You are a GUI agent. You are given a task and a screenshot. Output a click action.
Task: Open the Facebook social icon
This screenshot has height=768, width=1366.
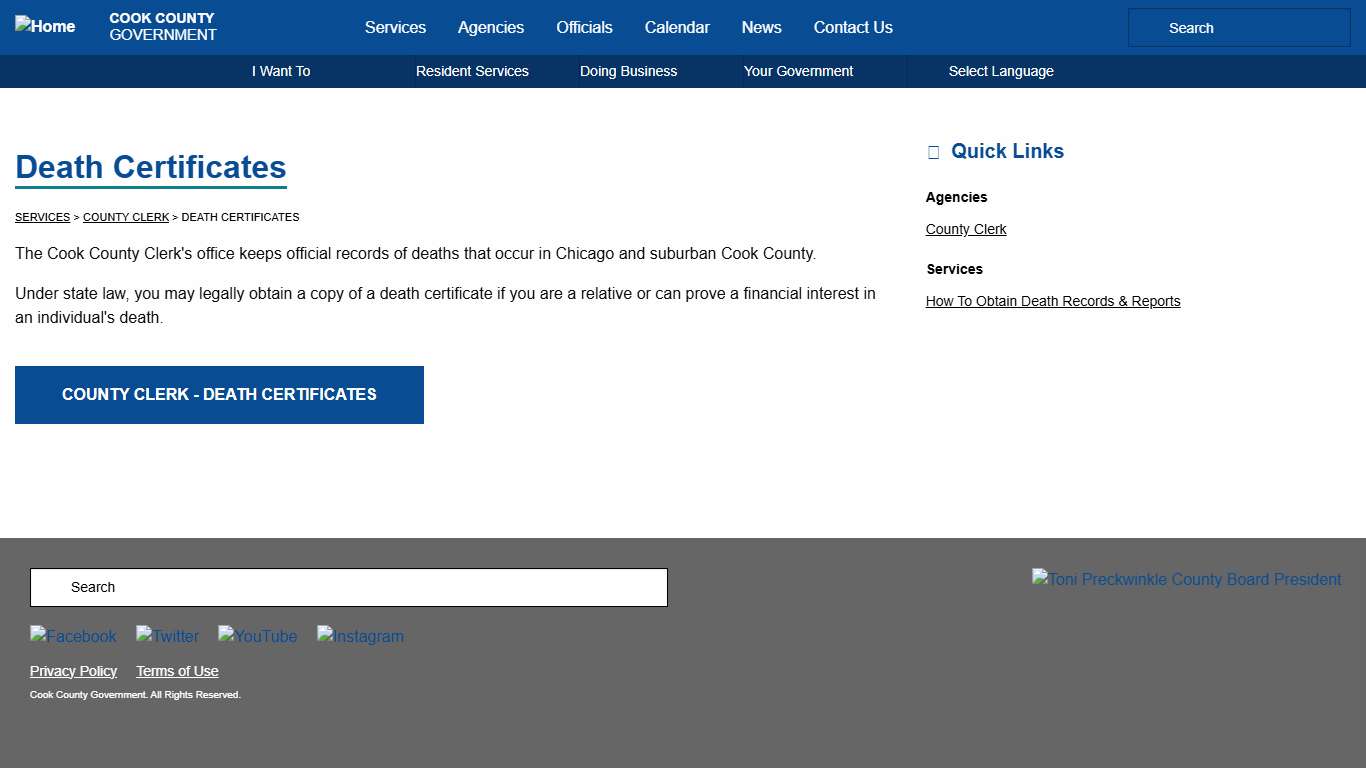tap(73, 636)
